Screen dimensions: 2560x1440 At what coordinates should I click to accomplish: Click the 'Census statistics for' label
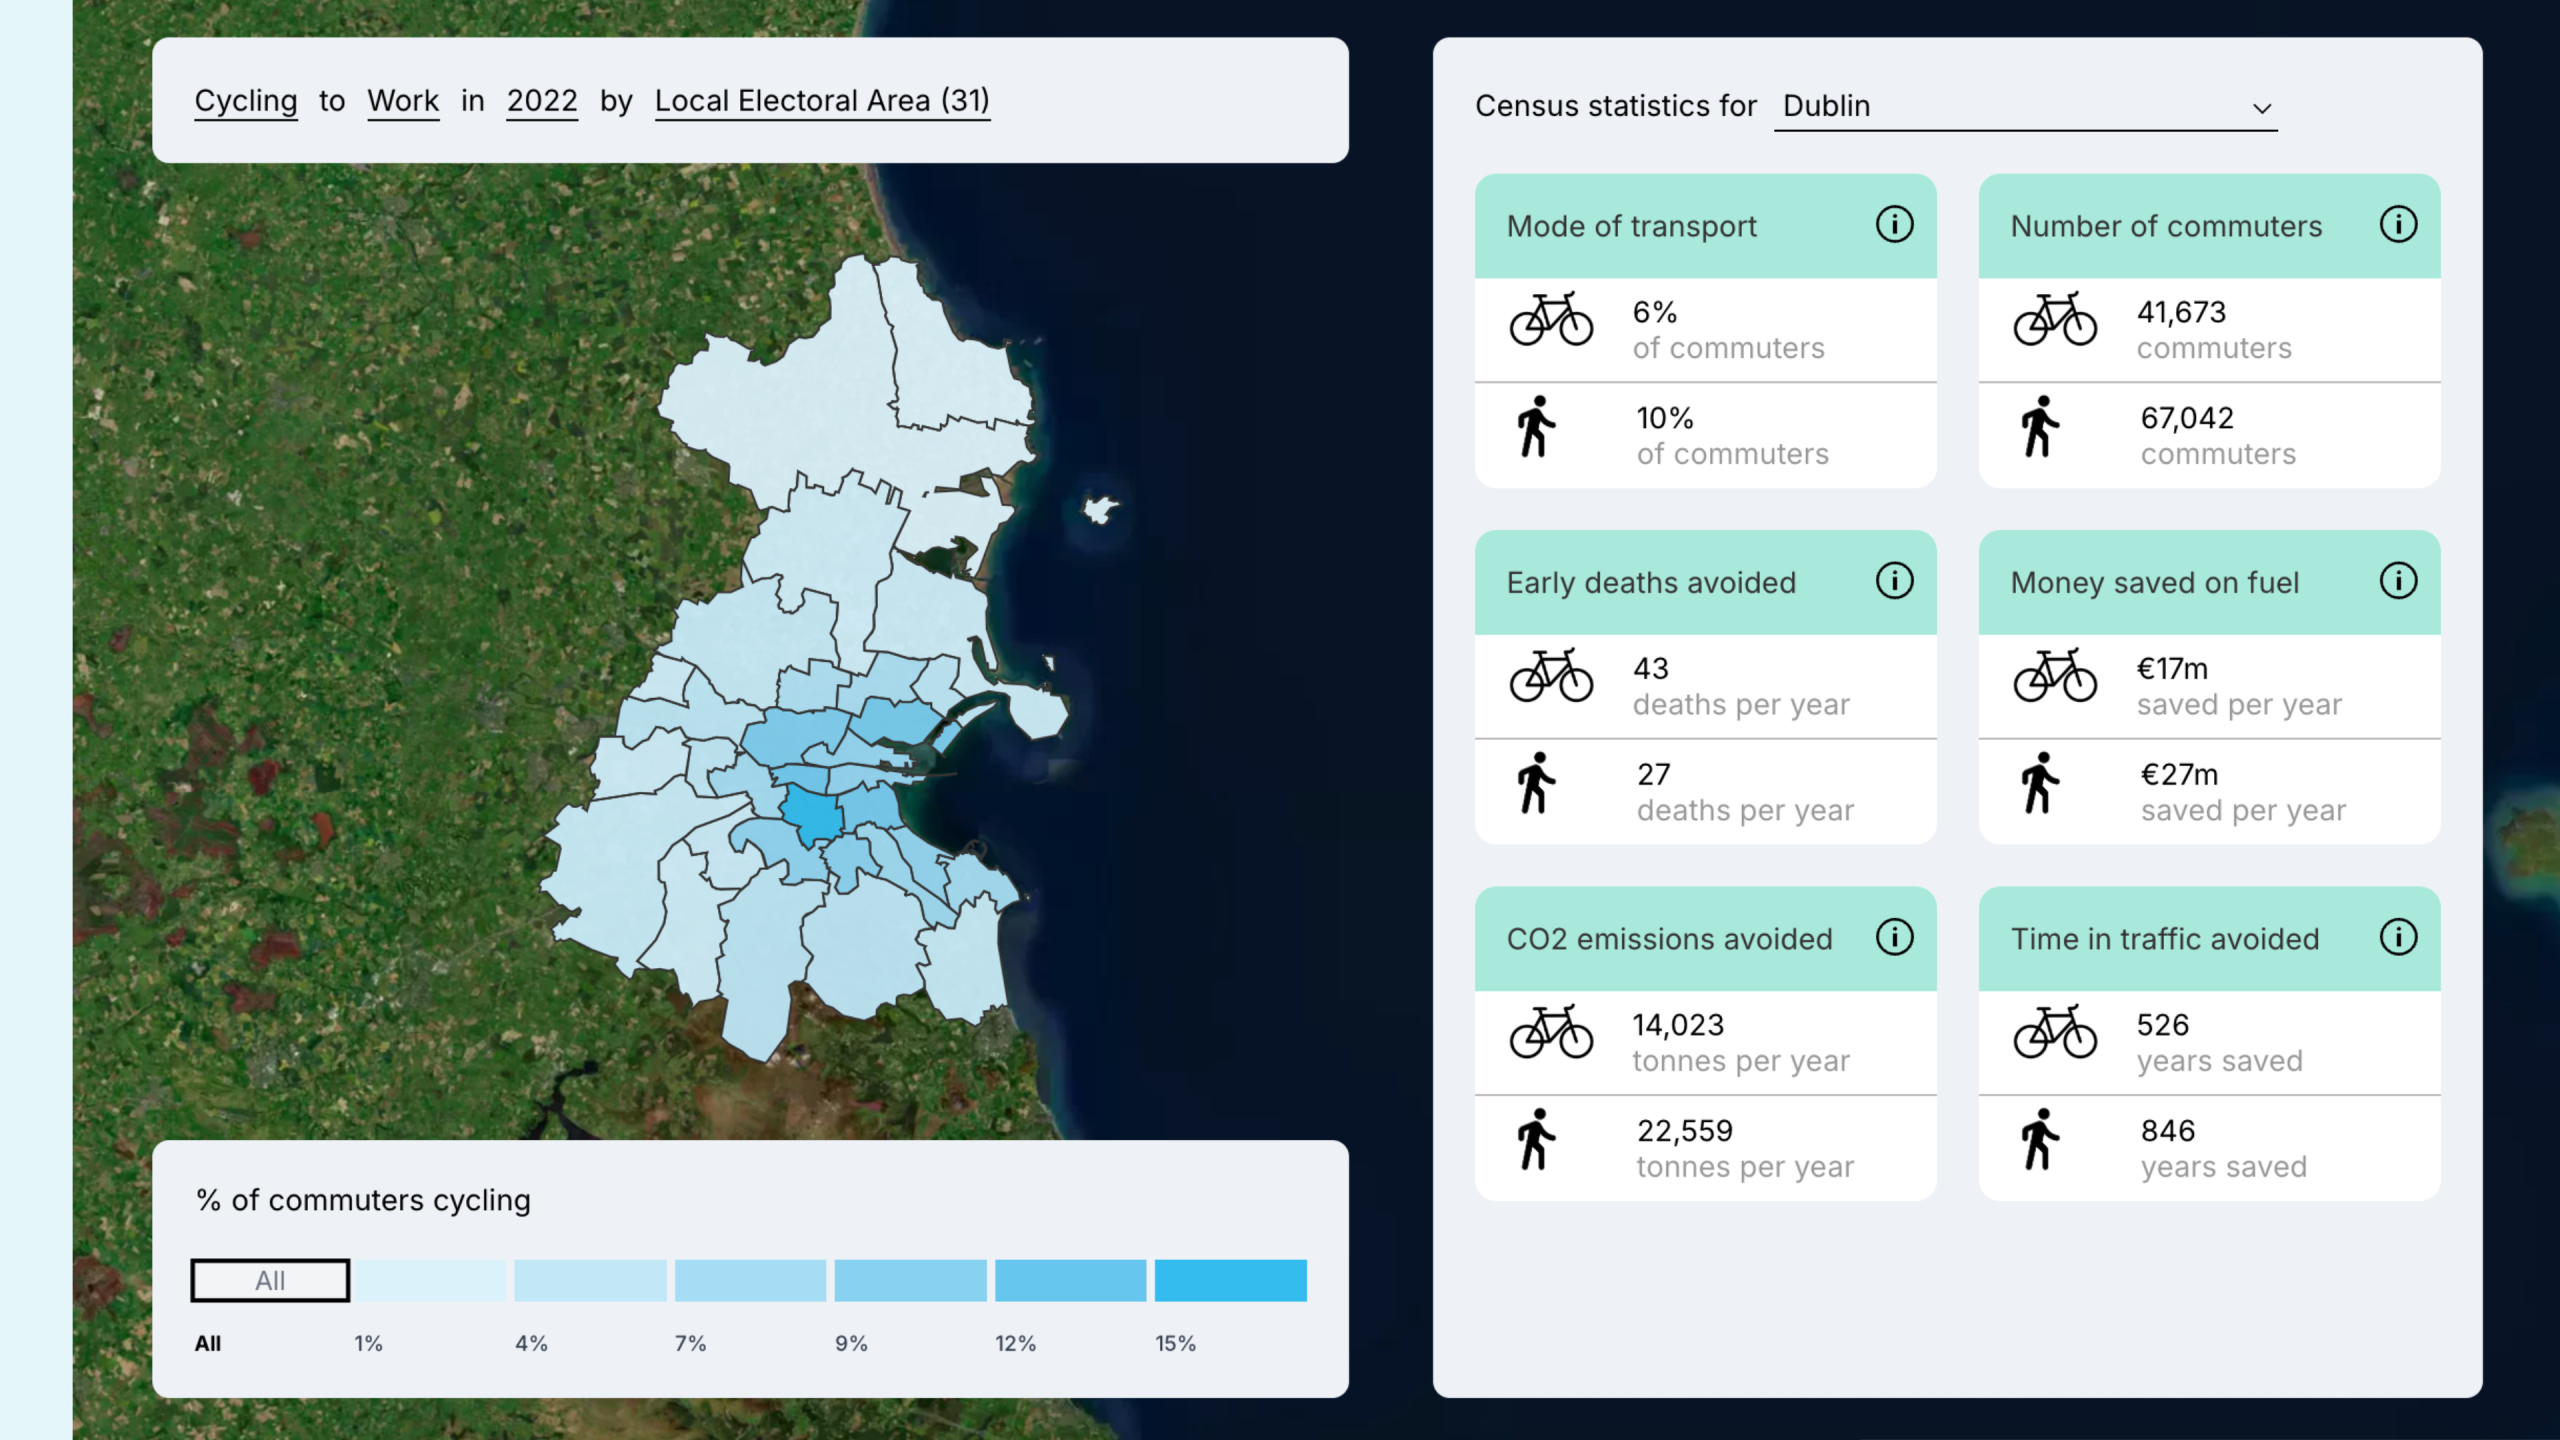(1616, 106)
